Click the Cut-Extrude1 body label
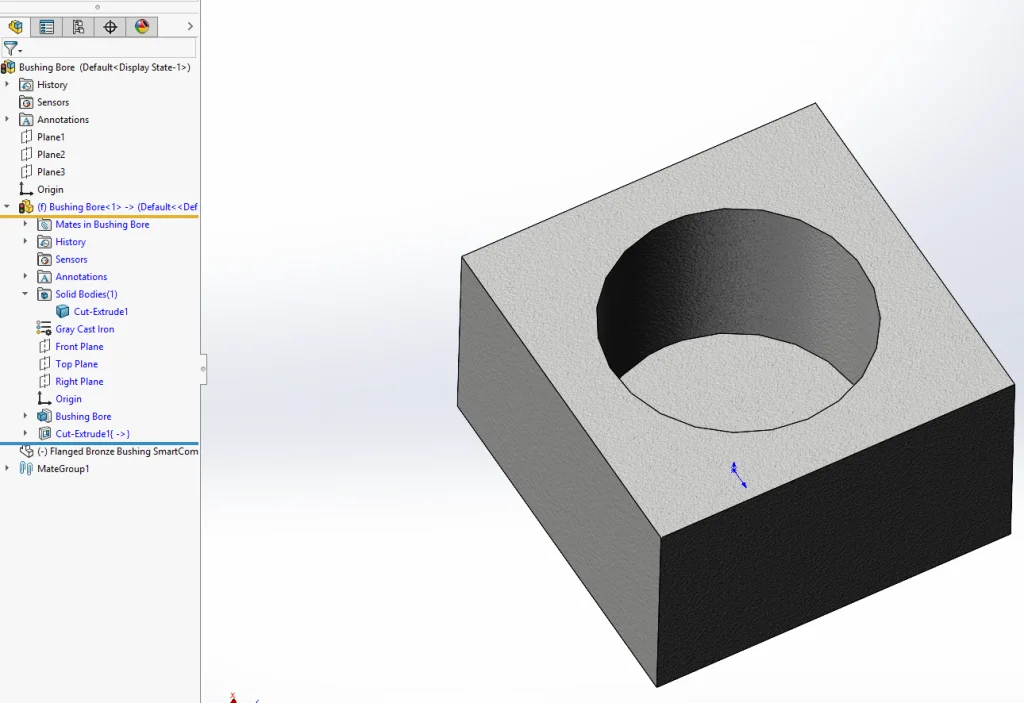The width and height of the screenshot is (1024, 703). [101, 312]
